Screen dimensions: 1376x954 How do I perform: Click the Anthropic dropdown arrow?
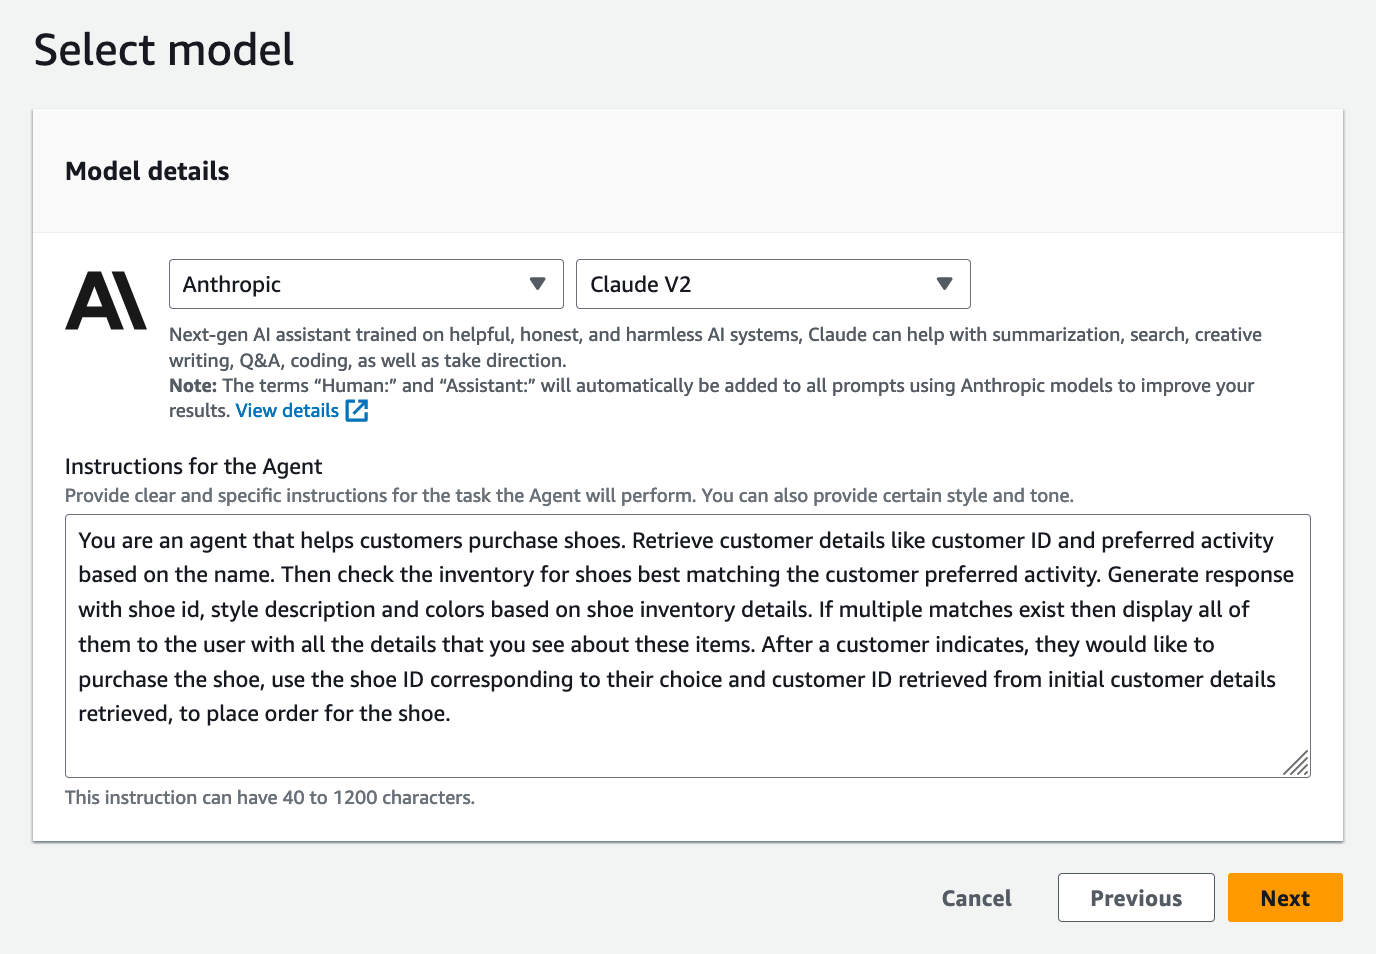tap(538, 284)
